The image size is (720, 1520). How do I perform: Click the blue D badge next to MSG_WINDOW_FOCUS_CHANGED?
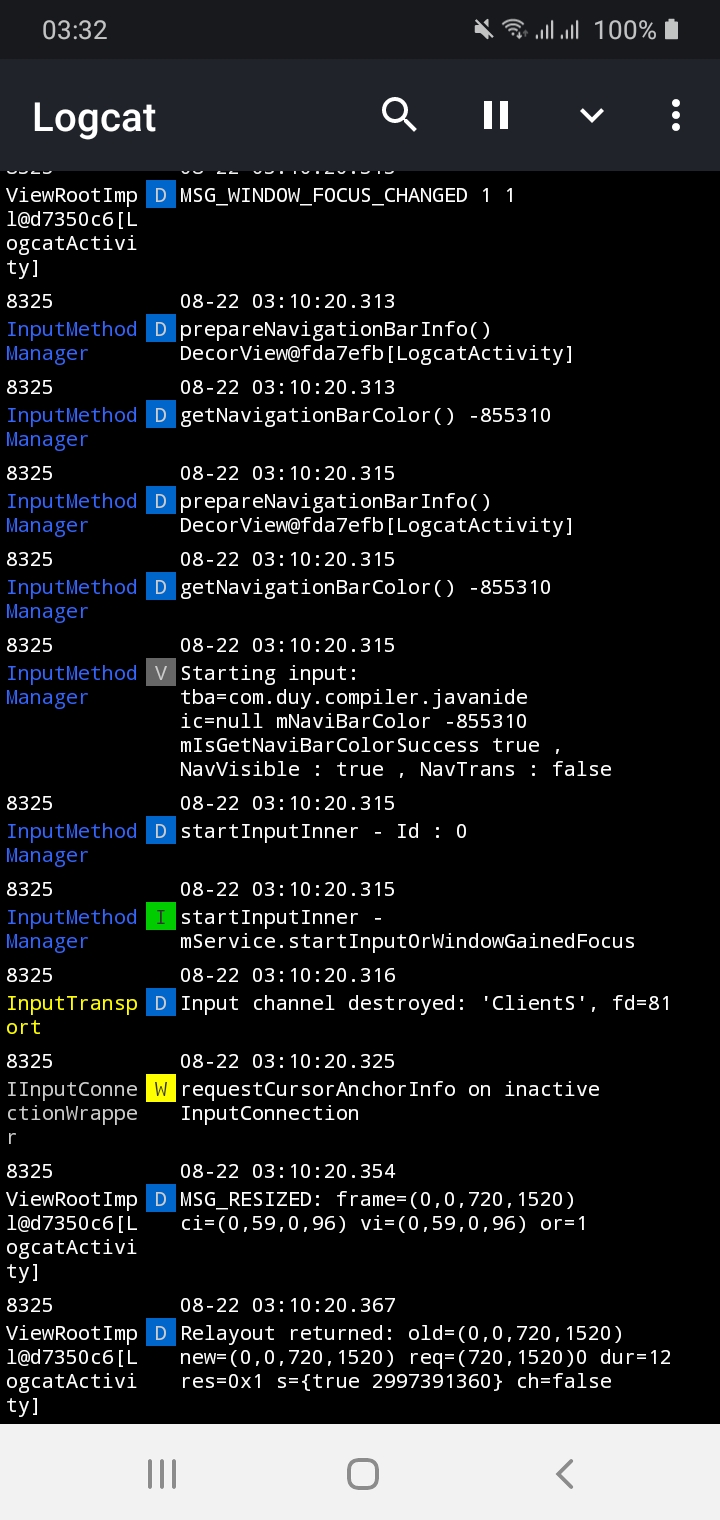click(160, 194)
